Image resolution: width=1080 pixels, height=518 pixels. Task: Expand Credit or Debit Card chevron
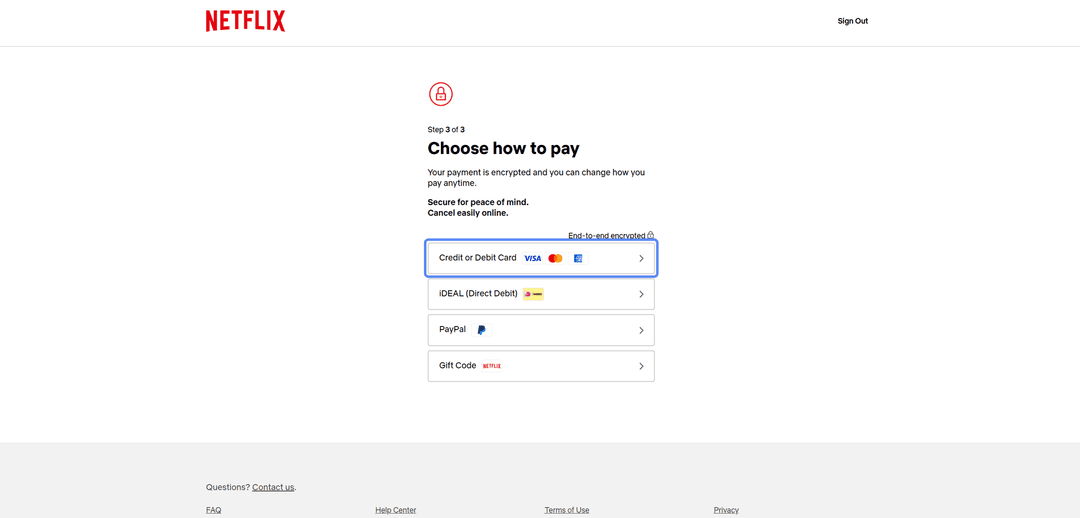(x=641, y=258)
